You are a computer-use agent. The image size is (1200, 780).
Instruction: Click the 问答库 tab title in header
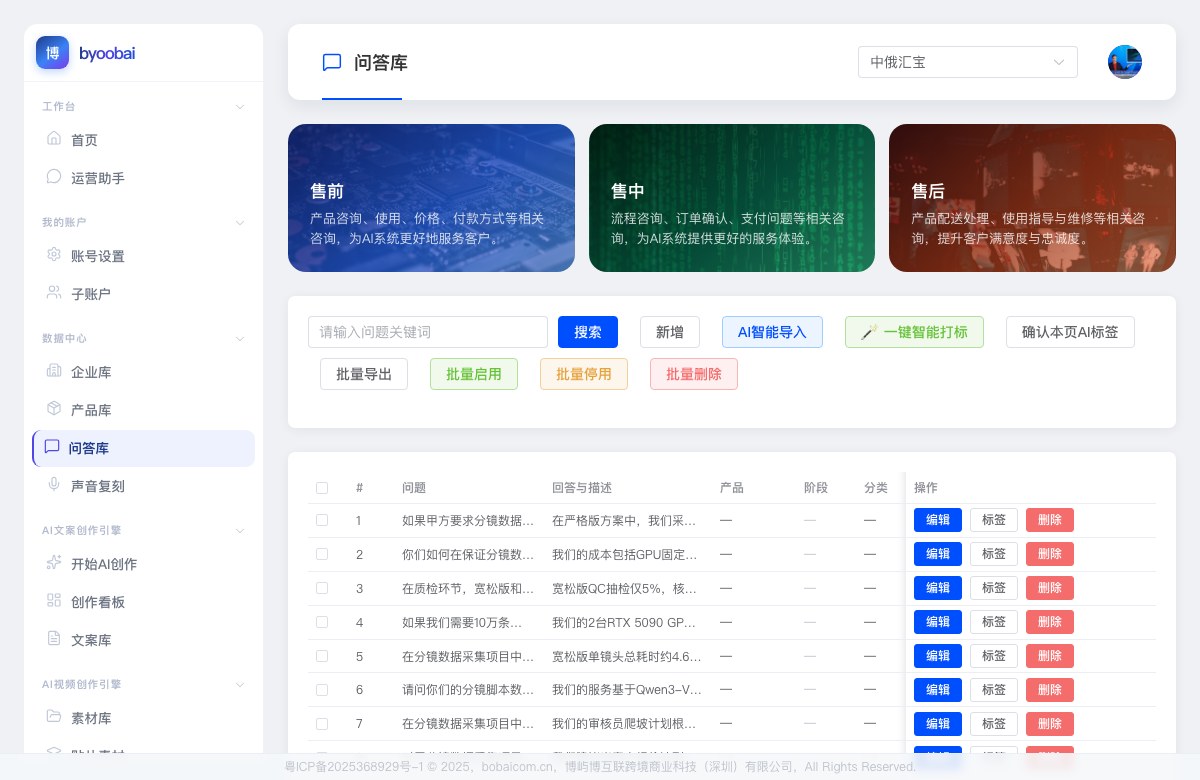[x=381, y=63]
